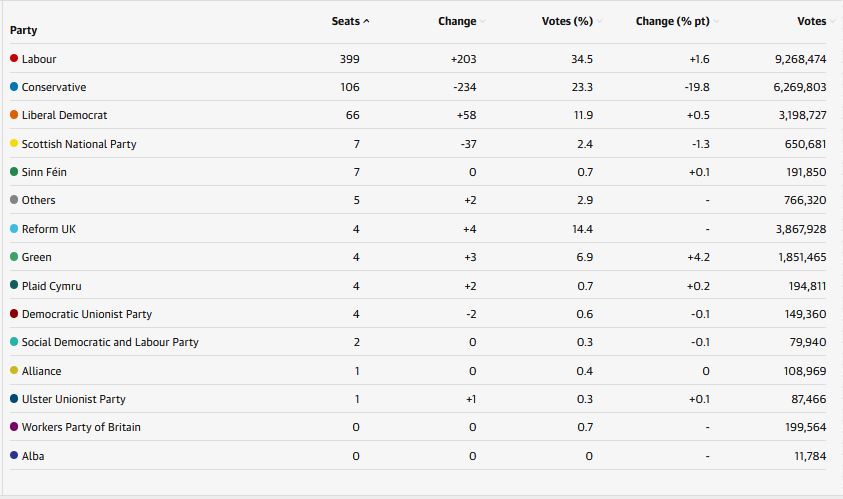Select the Plaid Cymru party name
The height and width of the screenshot is (499, 843).
pyautogui.click(x=52, y=286)
